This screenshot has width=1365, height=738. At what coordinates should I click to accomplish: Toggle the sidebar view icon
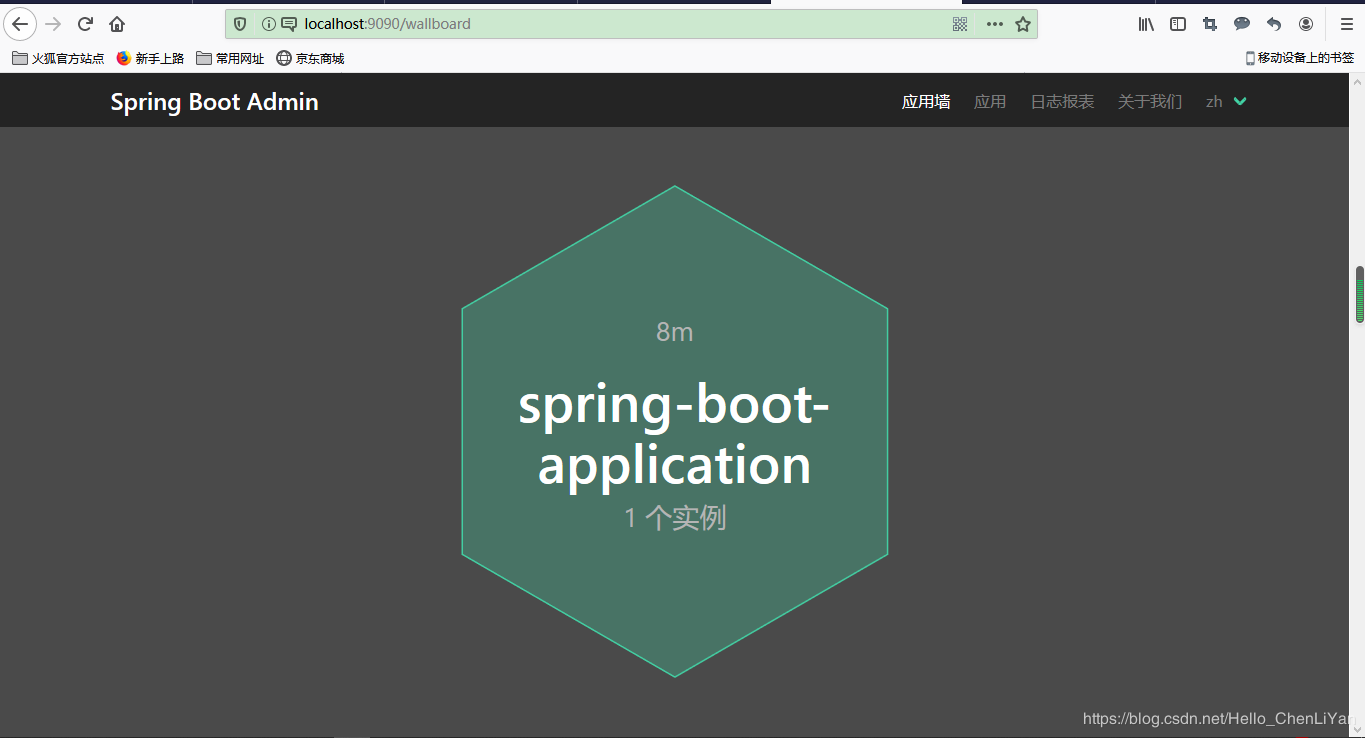point(1177,23)
